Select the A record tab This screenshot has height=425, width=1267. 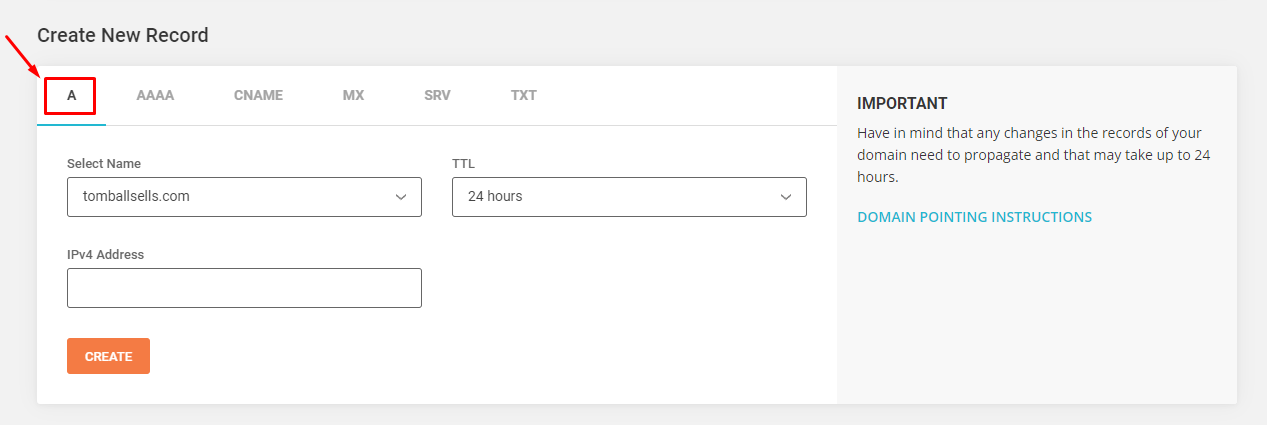point(71,96)
